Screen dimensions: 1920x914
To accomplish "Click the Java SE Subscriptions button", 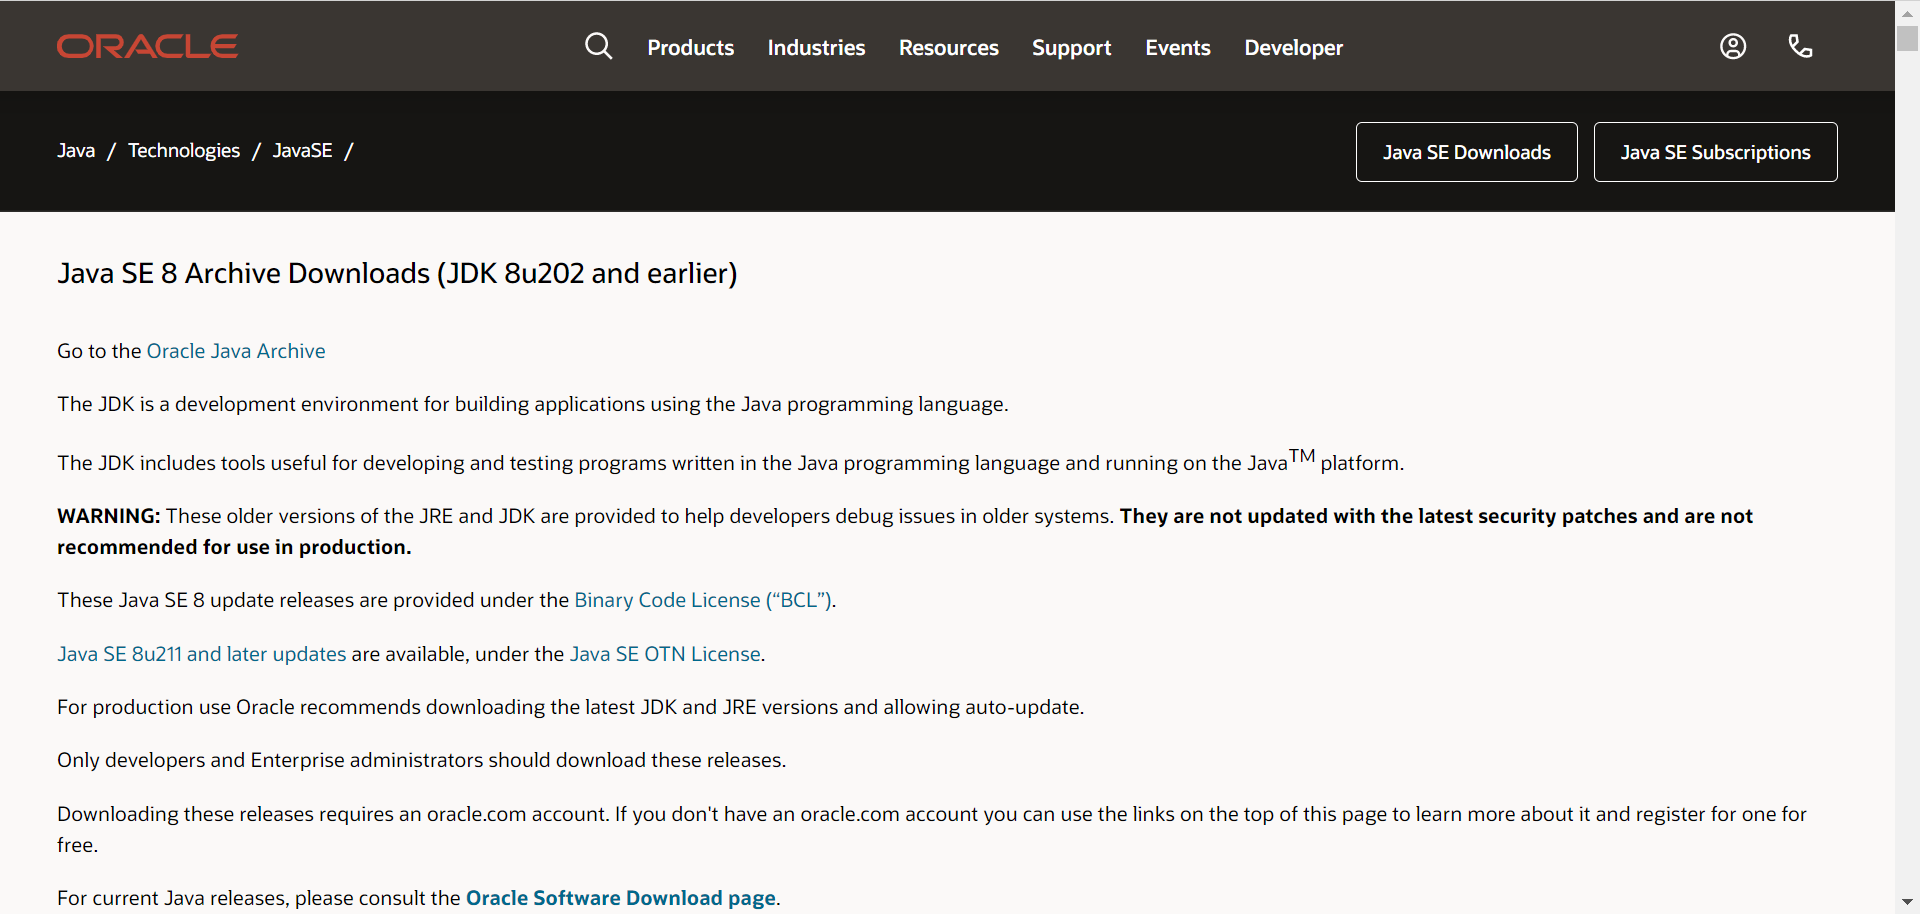I will point(1715,152).
